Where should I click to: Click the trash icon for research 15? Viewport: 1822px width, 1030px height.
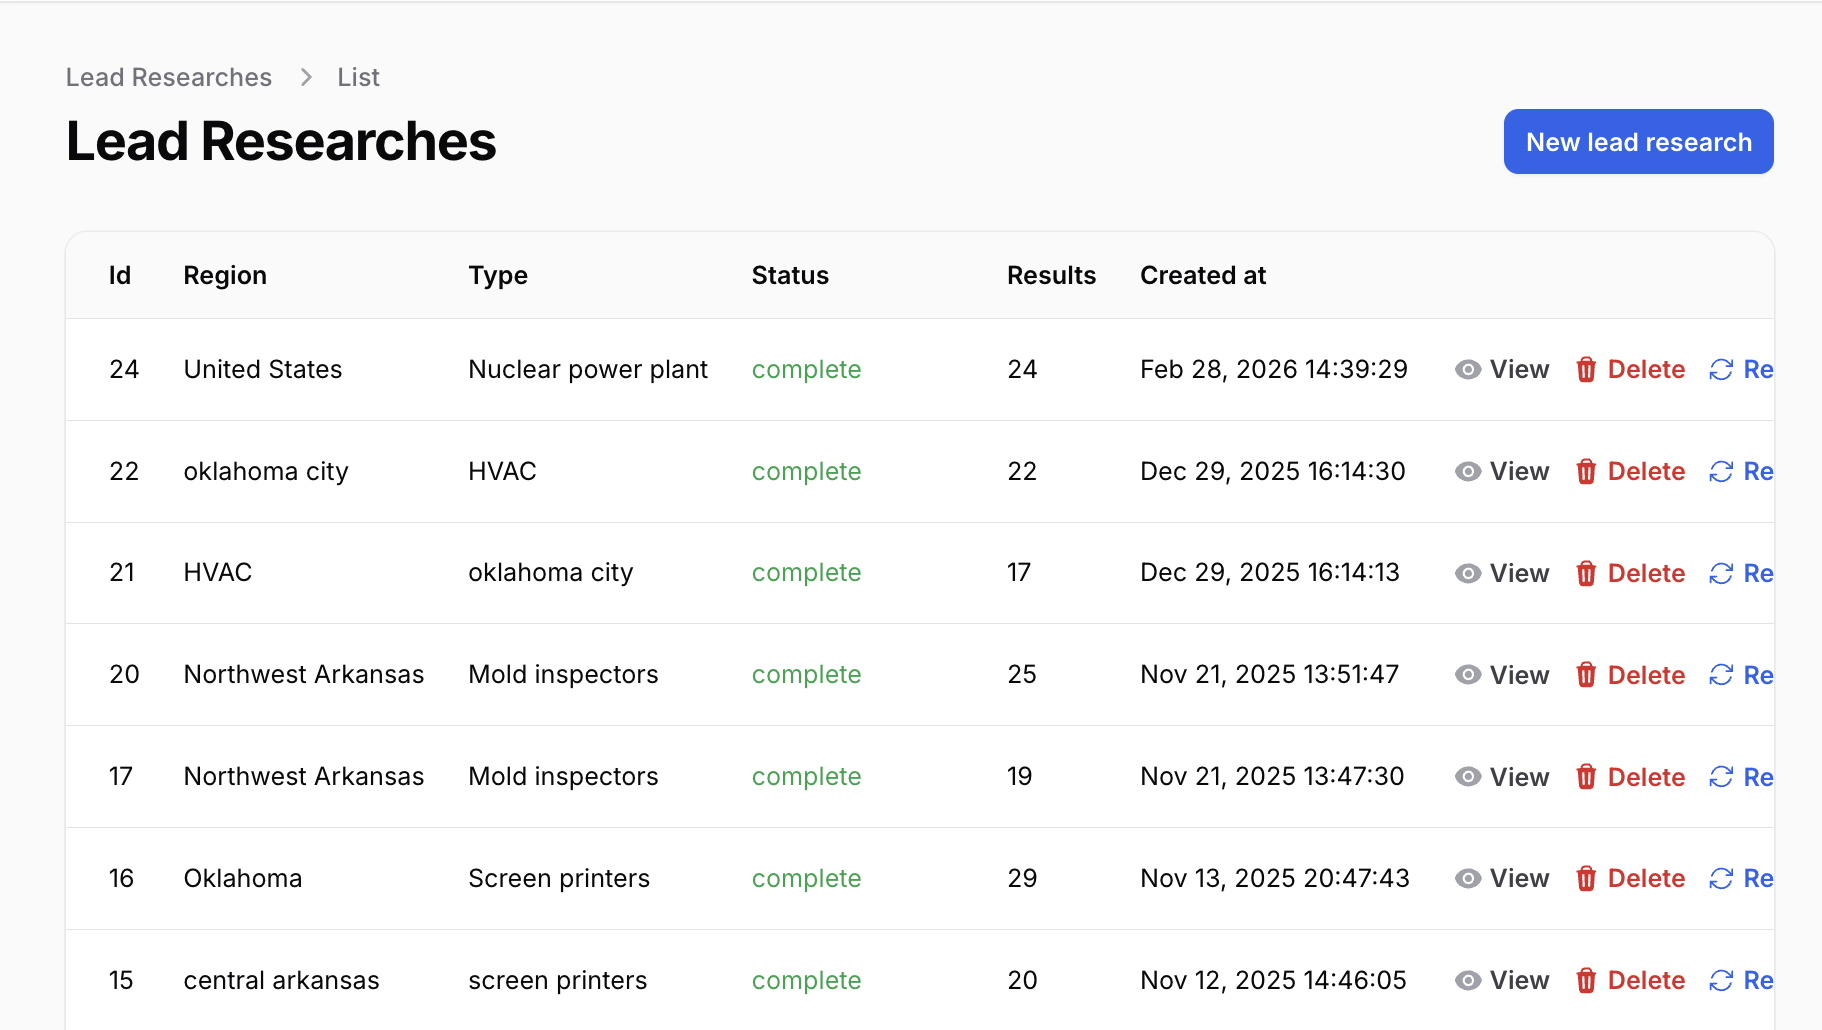tap(1586, 981)
